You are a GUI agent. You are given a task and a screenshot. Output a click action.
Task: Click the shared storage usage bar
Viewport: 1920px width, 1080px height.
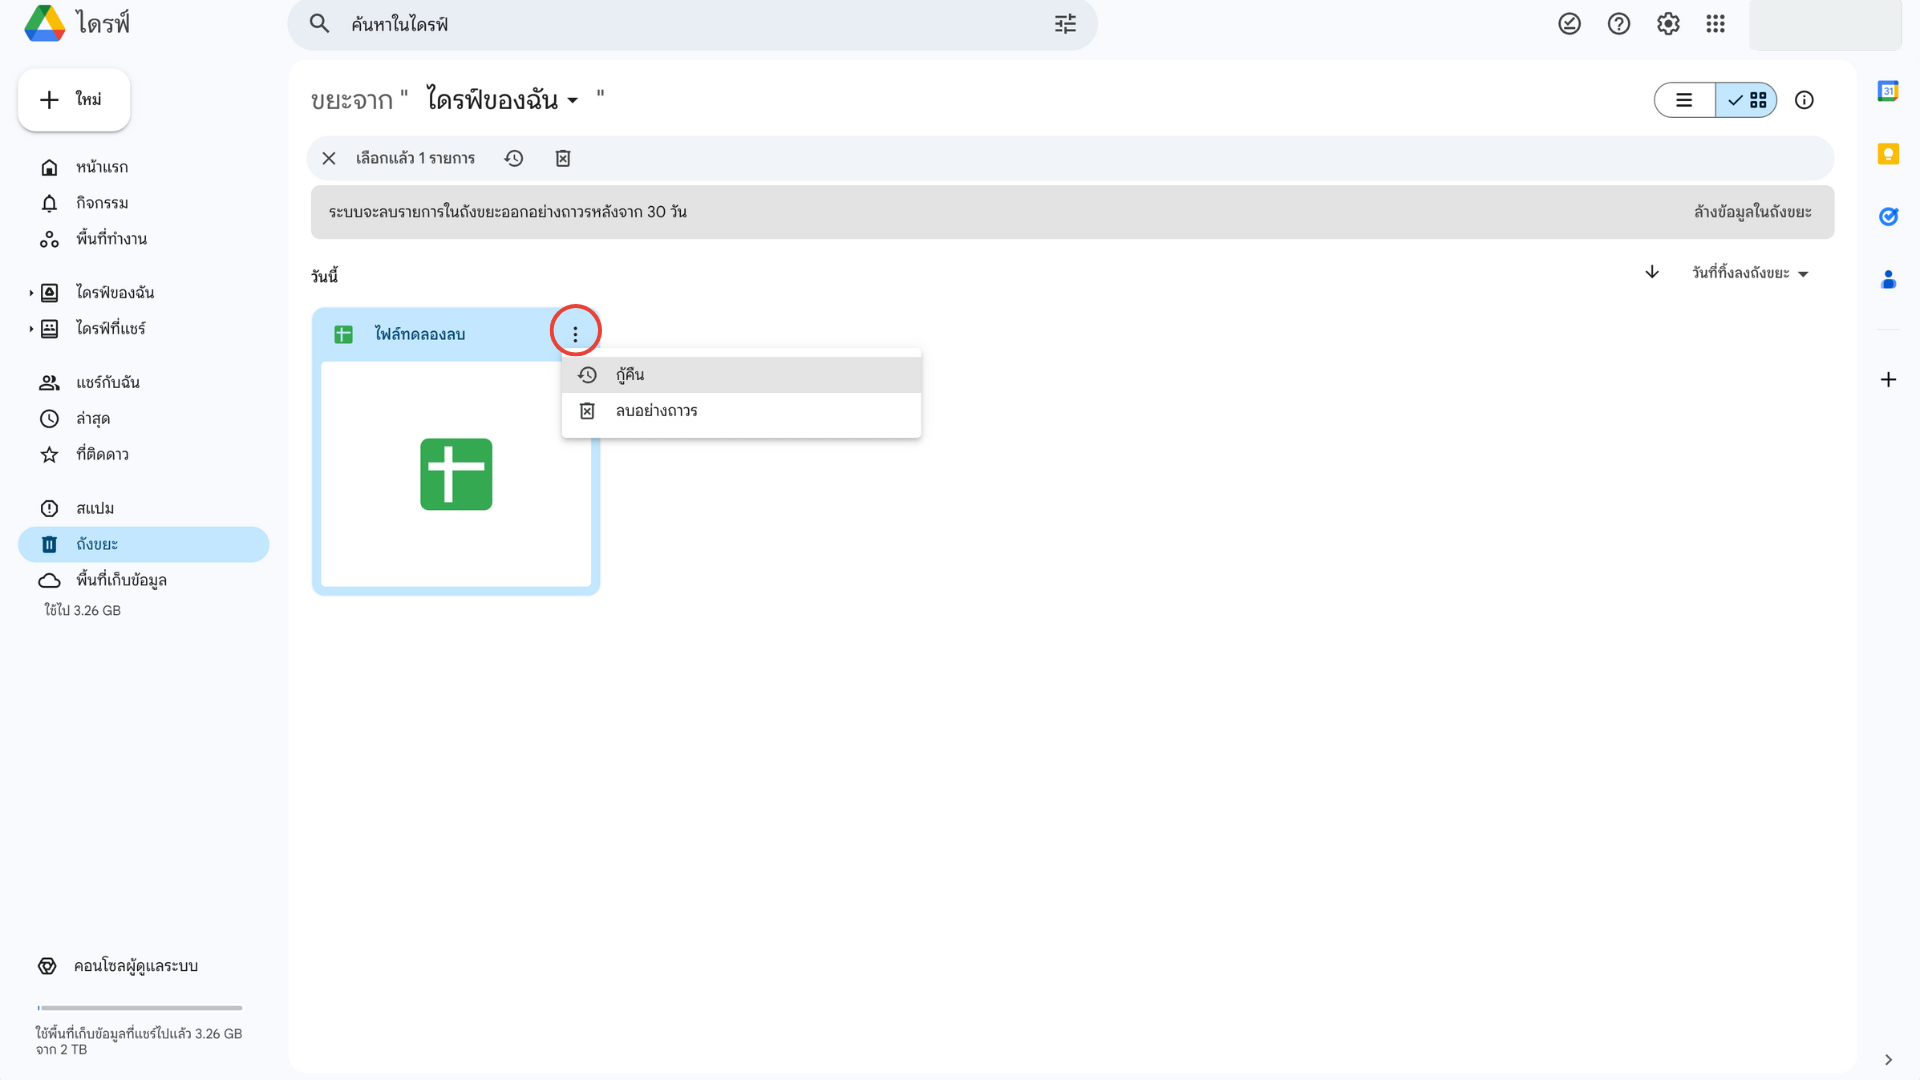tap(140, 1008)
